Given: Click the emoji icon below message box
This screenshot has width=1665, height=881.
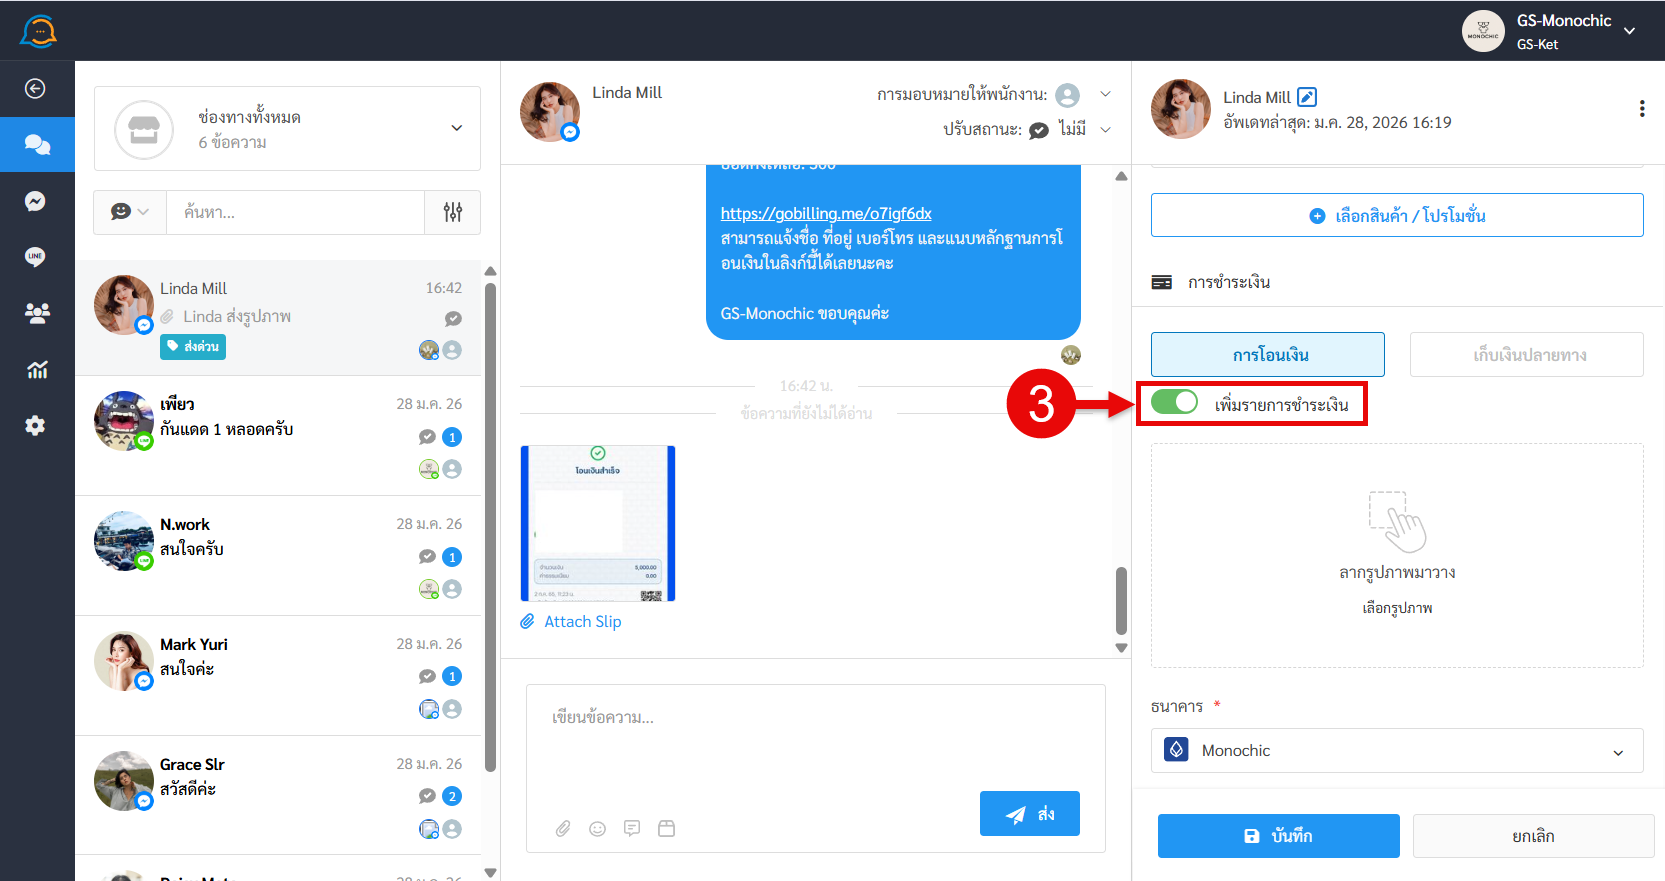Looking at the screenshot, I should 598,828.
